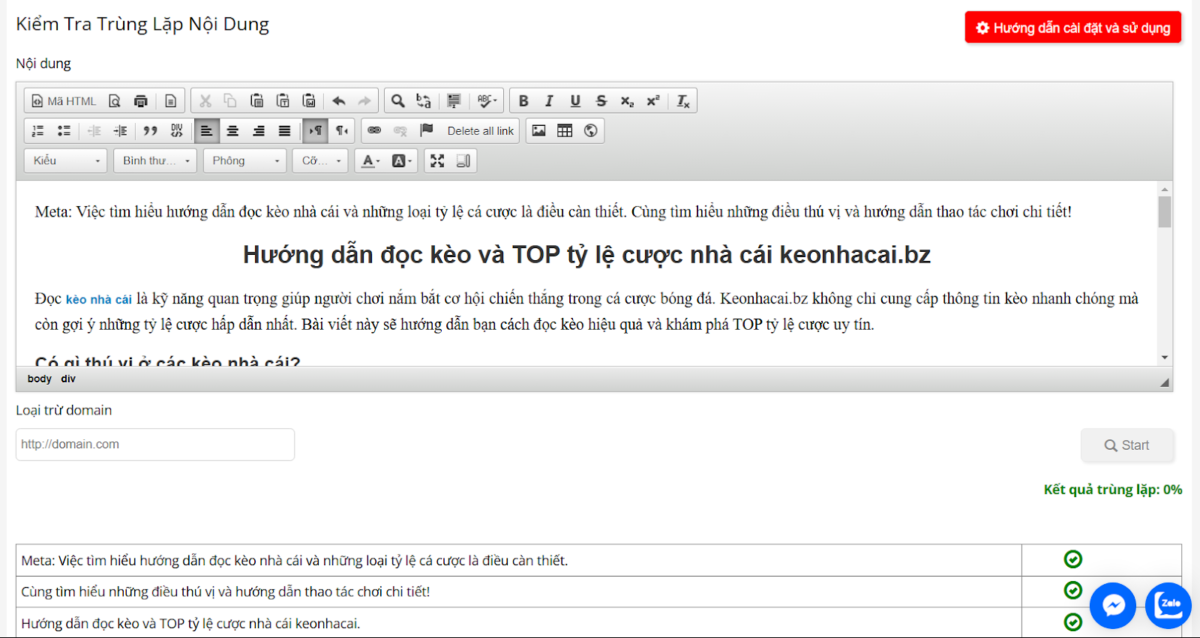Image resolution: width=1200 pixels, height=638 pixels.
Task: Click the Delete all link button
Action: coord(480,131)
